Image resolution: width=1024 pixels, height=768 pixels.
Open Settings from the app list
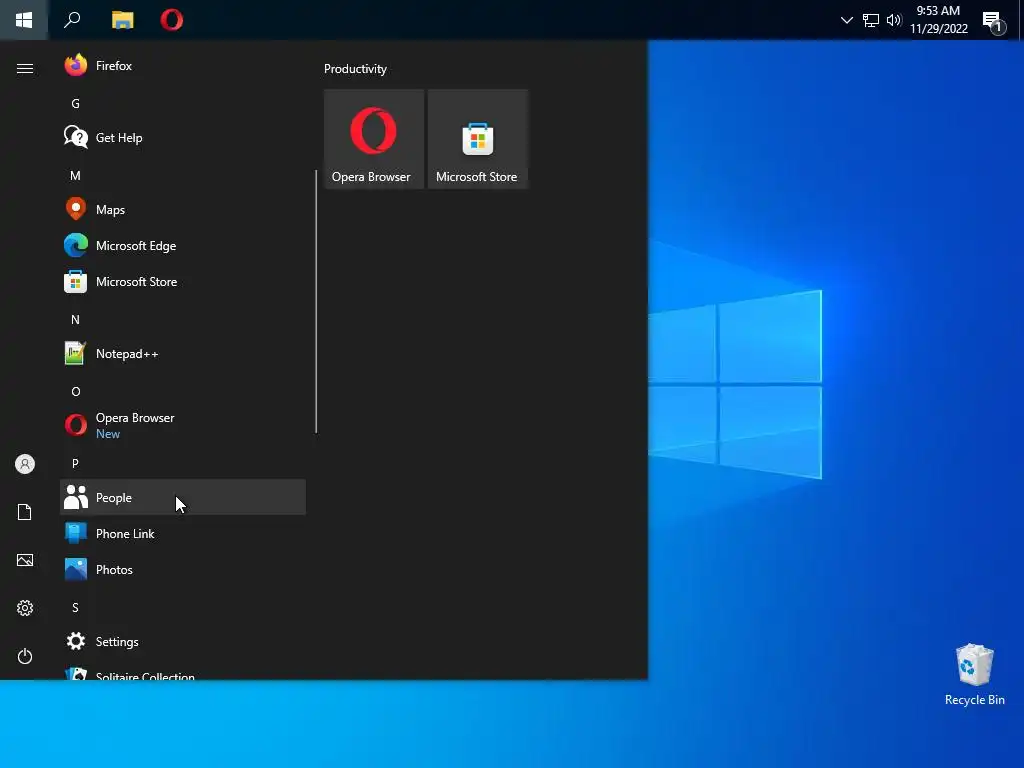[x=183, y=641]
